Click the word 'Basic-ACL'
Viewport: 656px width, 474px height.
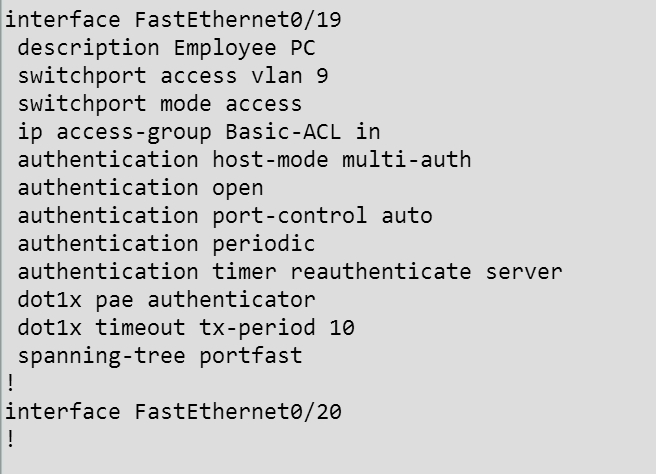(283, 132)
